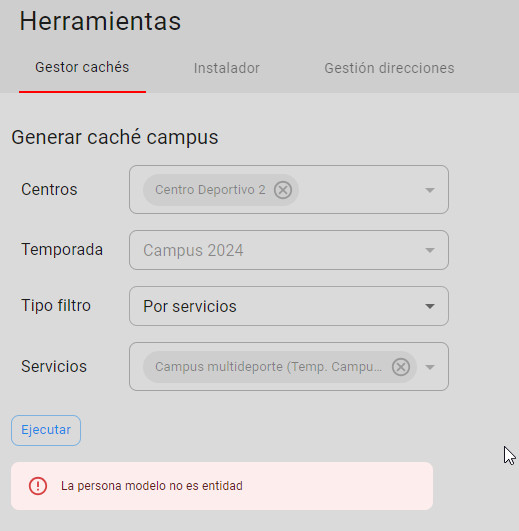Image resolution: width=519 pixels, height=531 pixels.
Task: Click the Generar caché campus heading
Action: coord(115,137)
